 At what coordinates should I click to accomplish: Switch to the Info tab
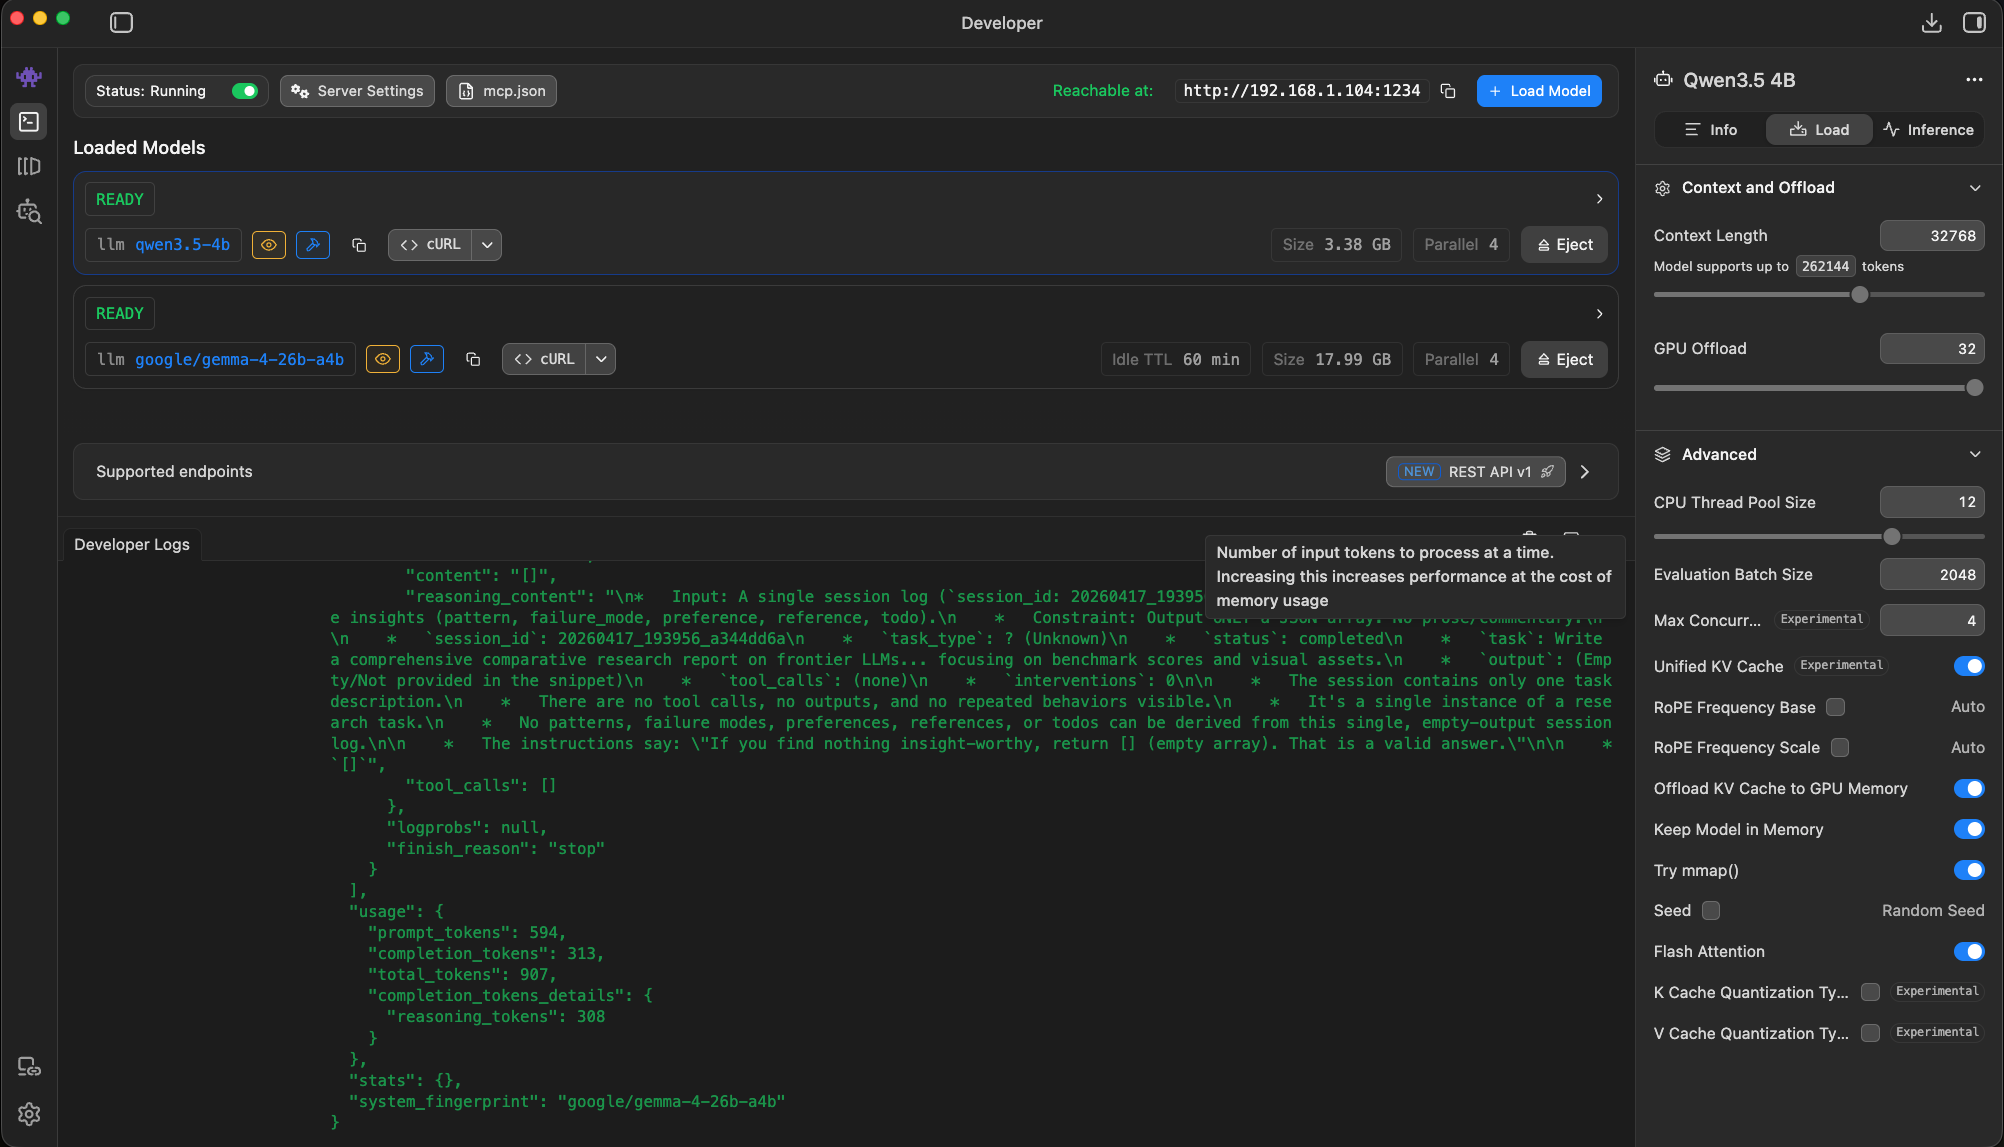1711,130
